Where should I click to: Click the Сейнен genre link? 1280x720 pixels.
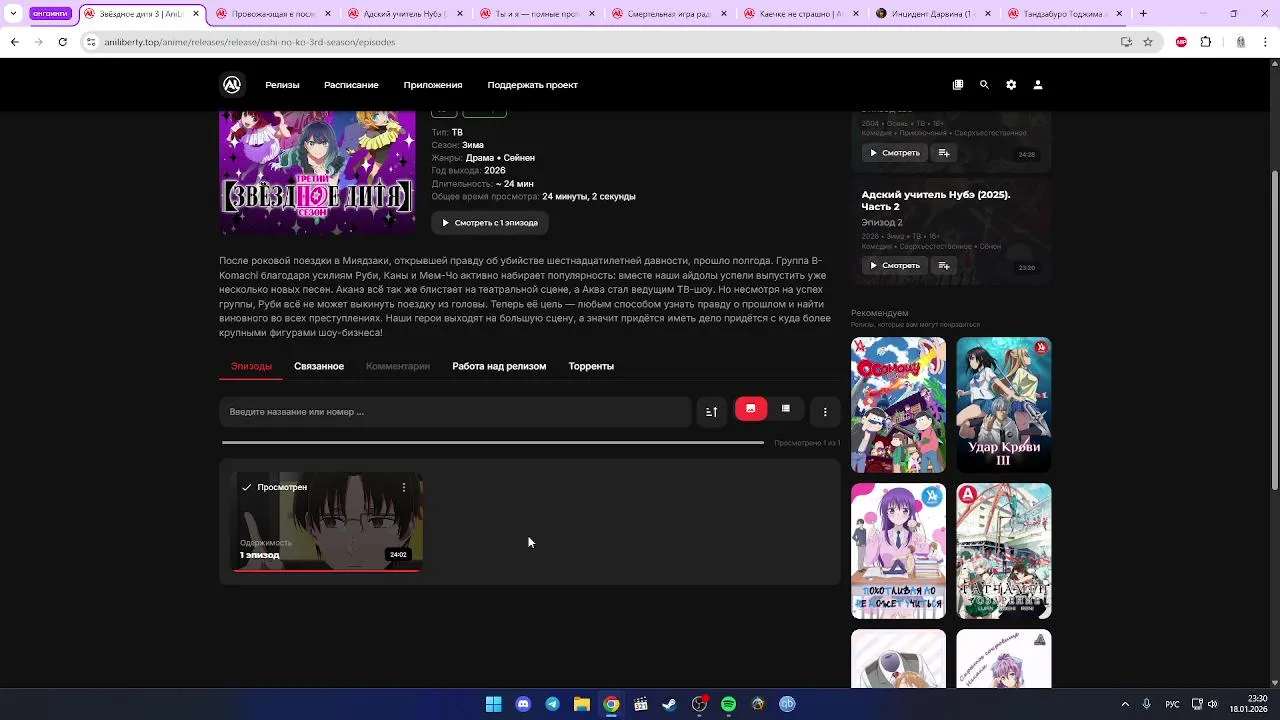(519, 158)
